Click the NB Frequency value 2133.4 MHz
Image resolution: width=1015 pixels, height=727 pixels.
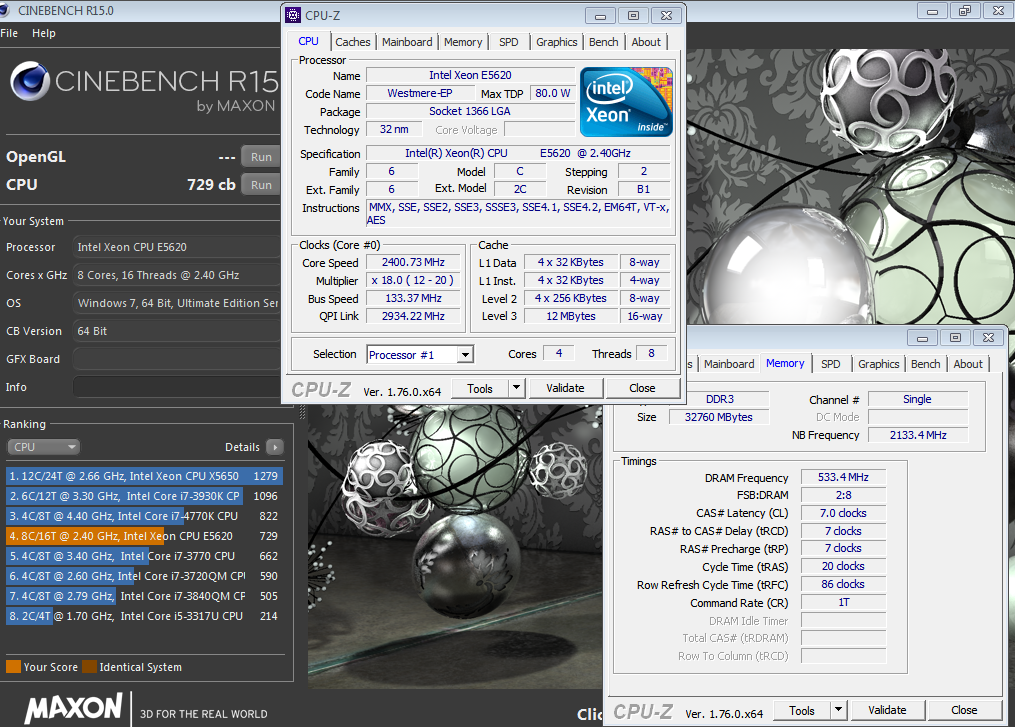(x=918, y=435)
